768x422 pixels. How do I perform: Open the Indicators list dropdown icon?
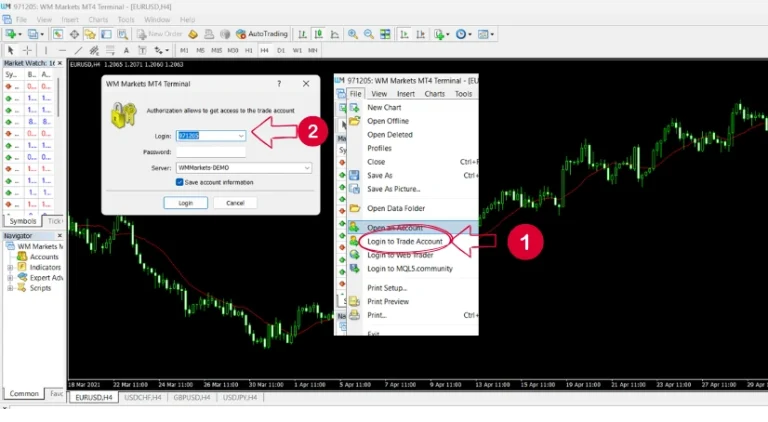441,34
